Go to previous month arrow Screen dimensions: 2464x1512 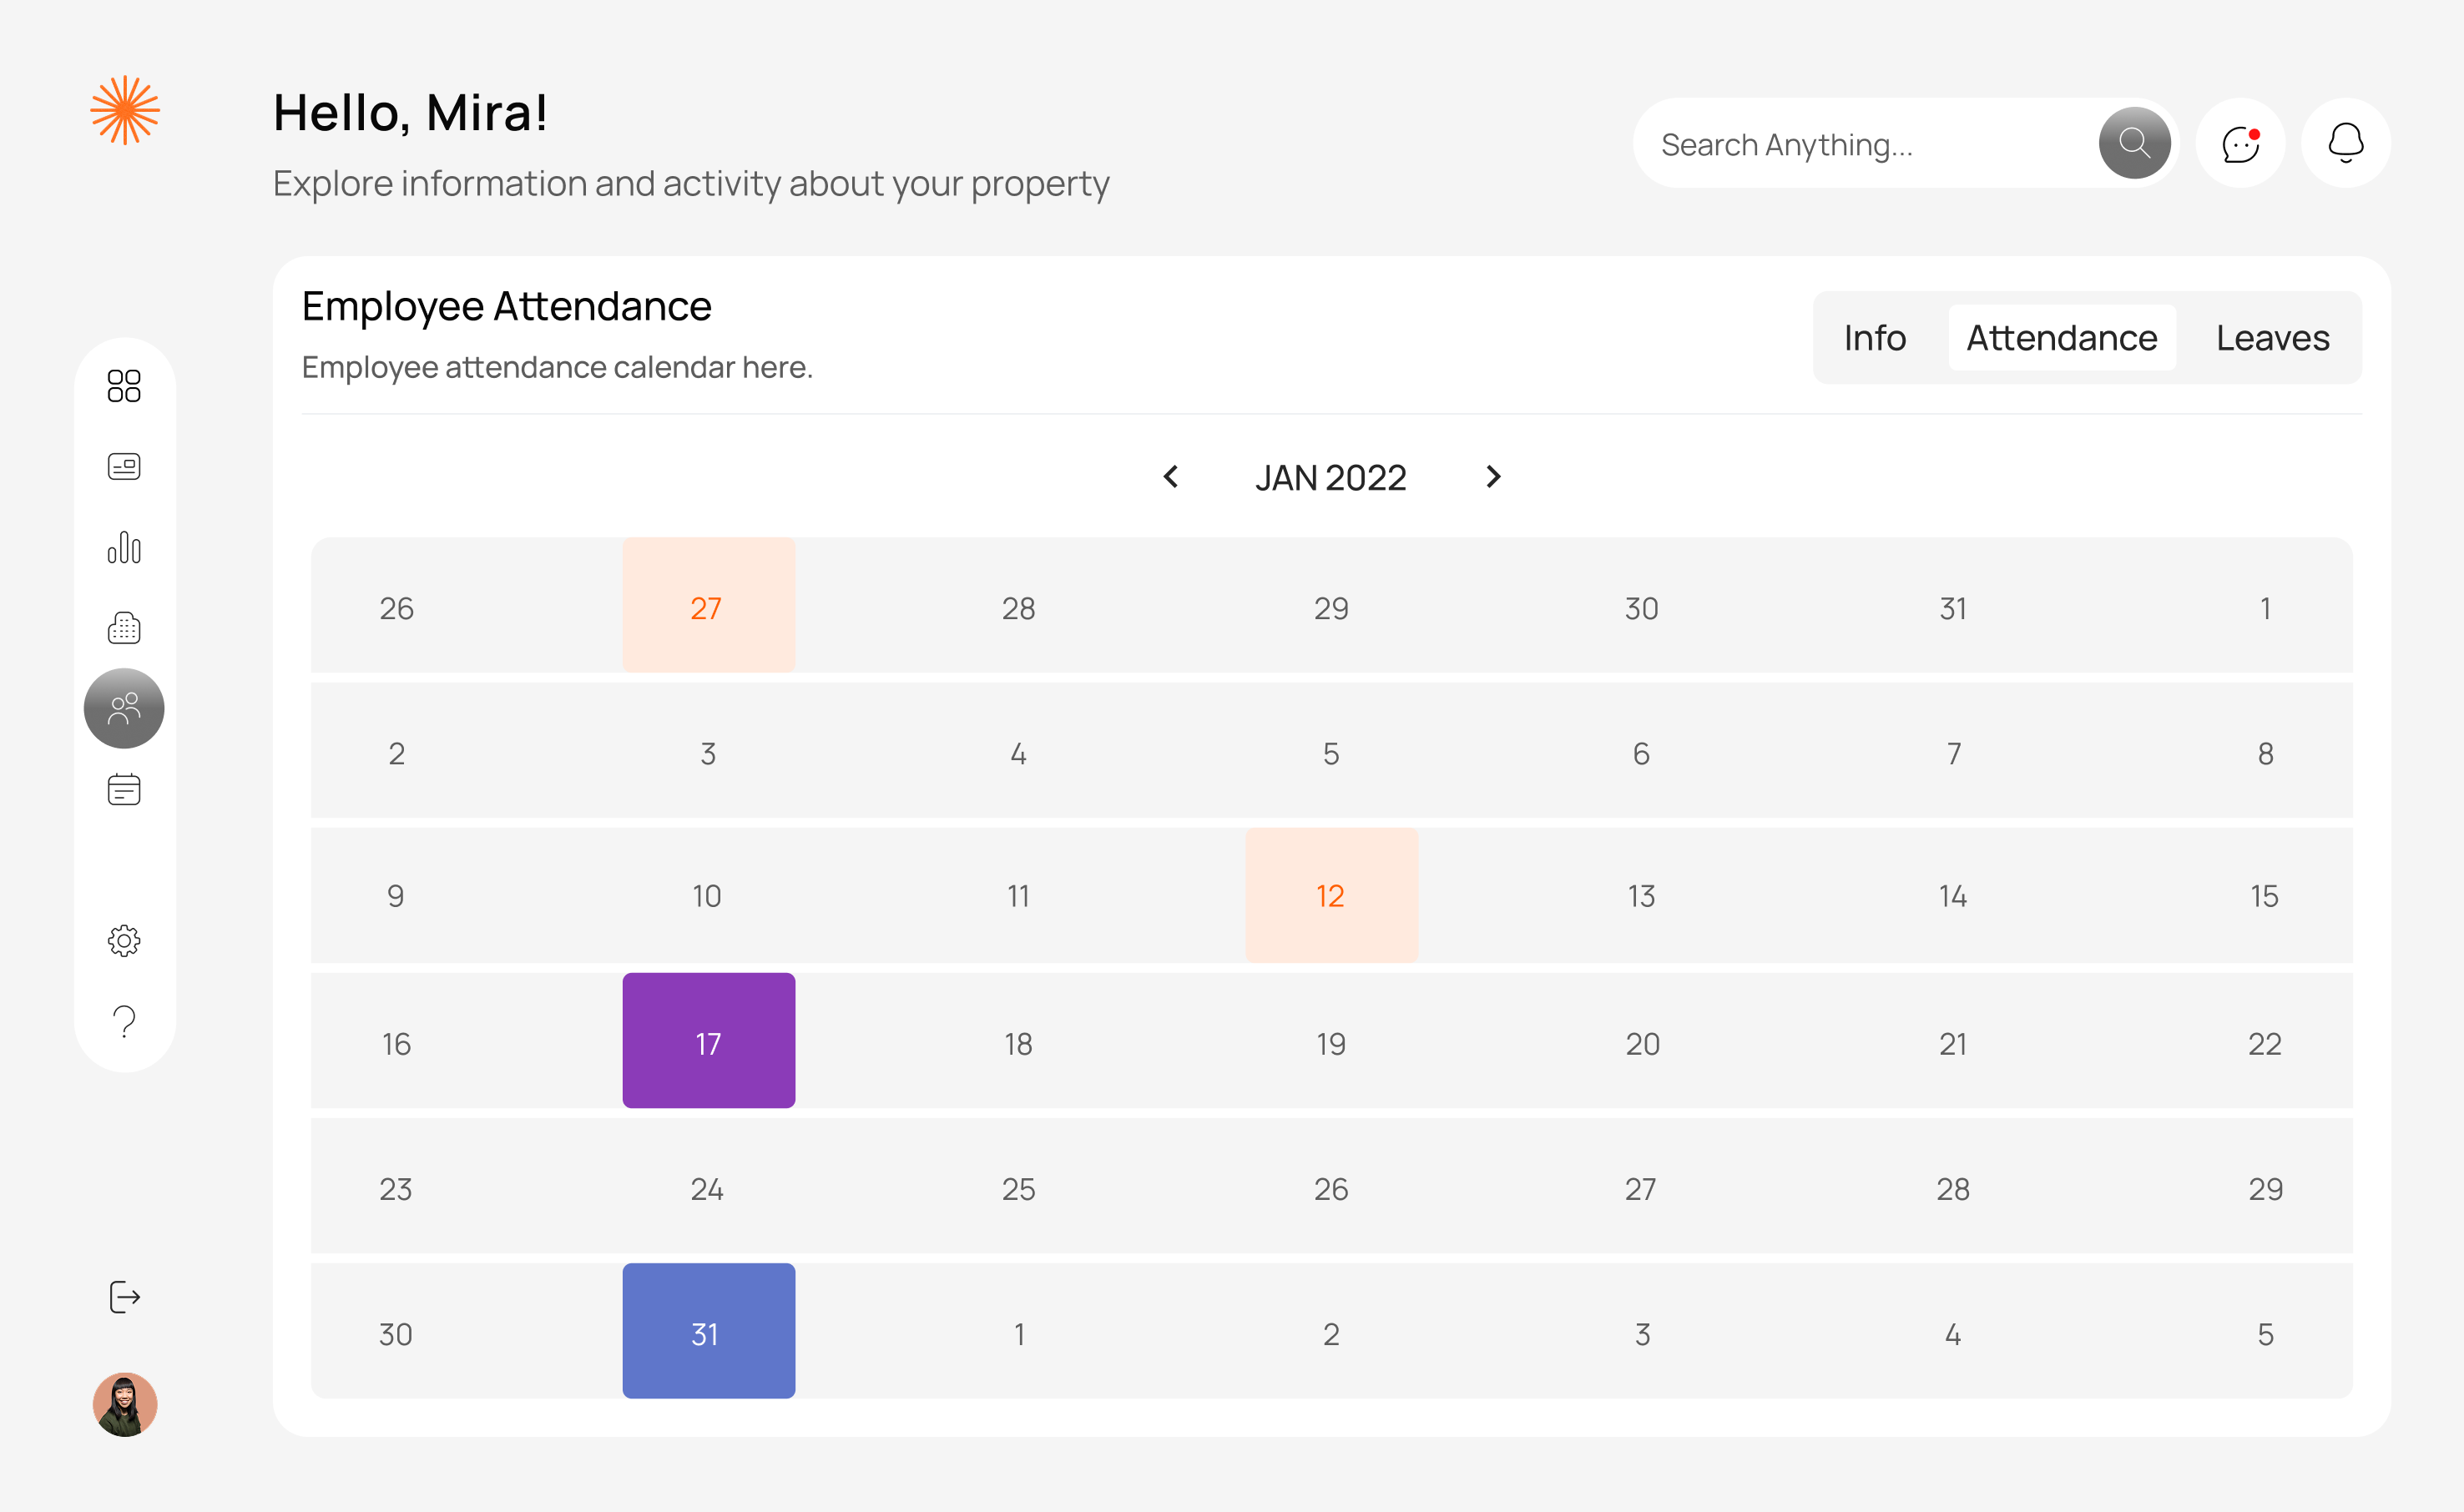tap(1171, 477)
